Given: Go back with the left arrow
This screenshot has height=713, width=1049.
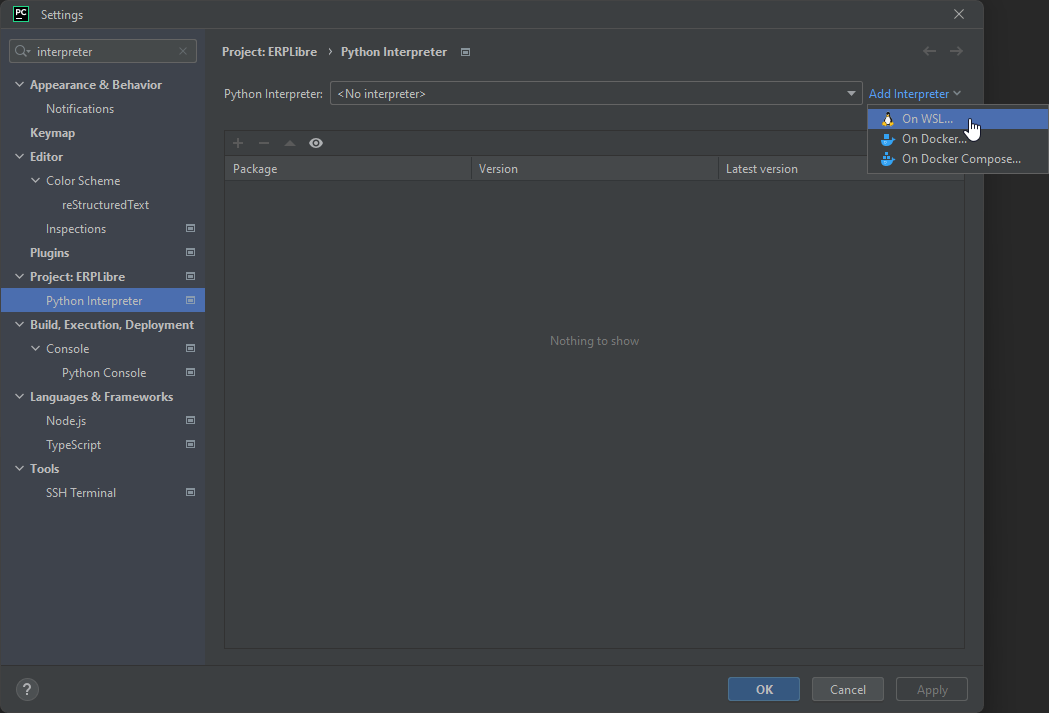Looking at the screenshot, I should [929, 51].
